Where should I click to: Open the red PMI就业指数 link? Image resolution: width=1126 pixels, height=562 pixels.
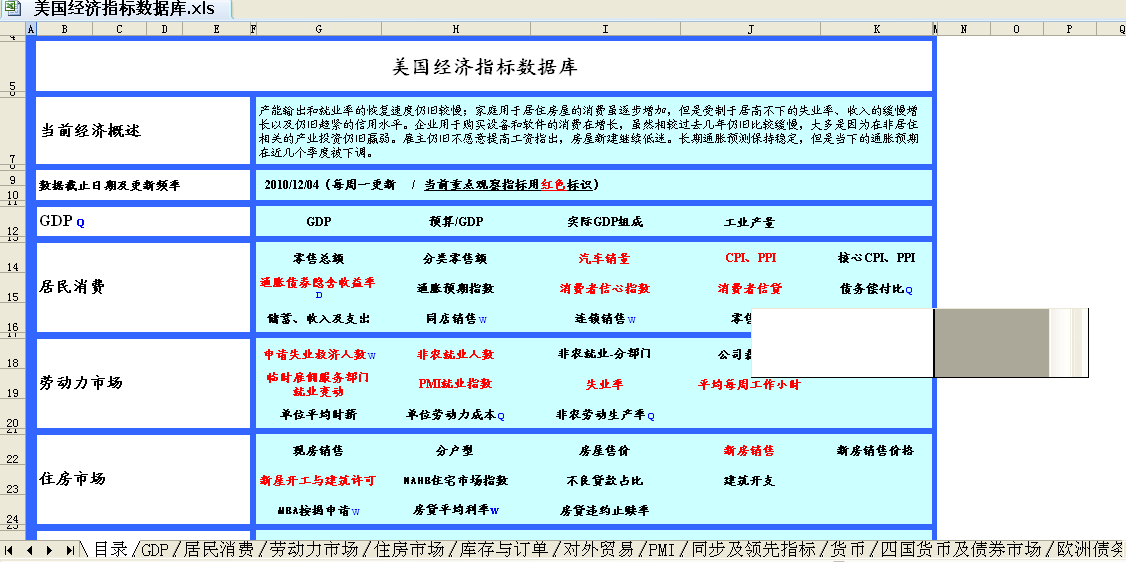(x=455, y=383)
